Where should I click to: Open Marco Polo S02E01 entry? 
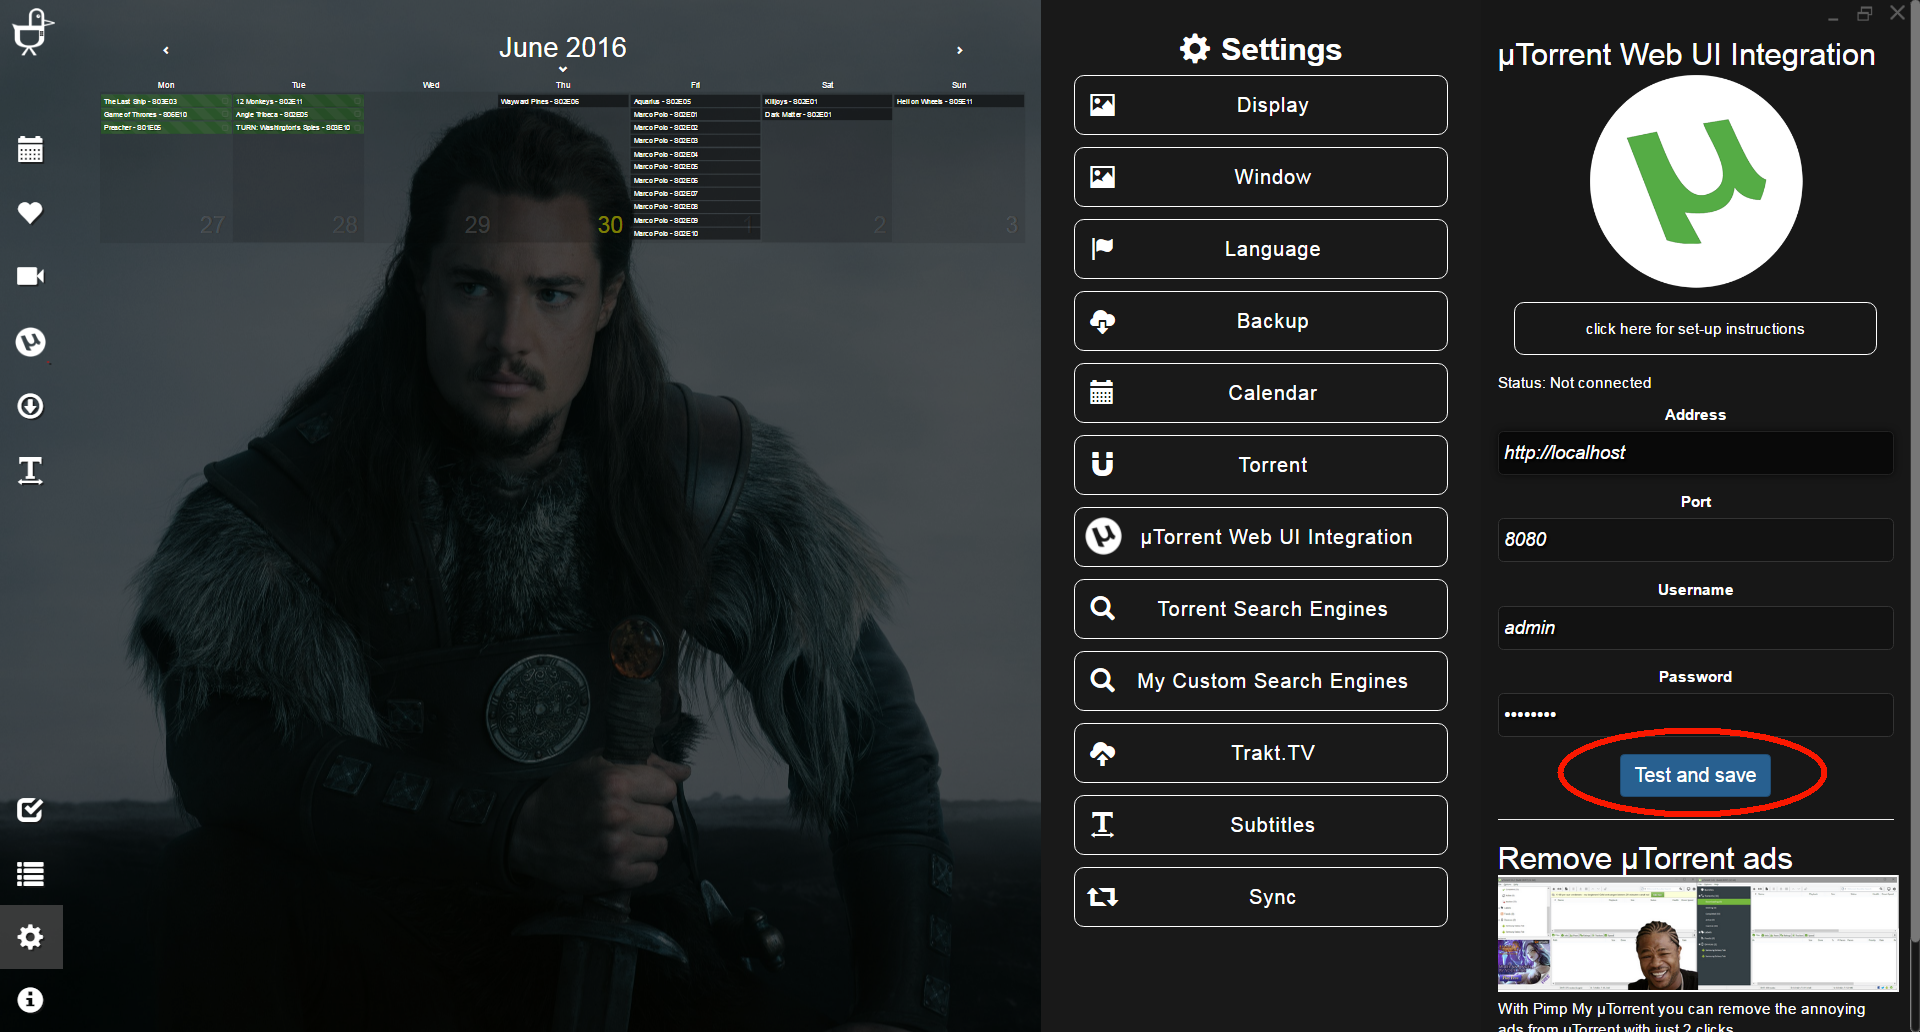click(695, 114)
